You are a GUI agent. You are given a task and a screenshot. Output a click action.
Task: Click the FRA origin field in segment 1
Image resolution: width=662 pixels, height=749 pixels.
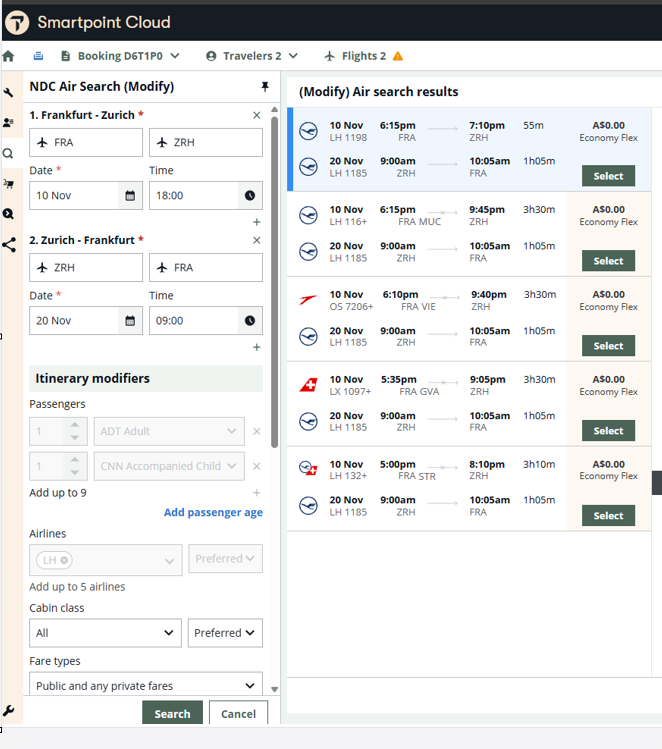(x=86, y=143)
